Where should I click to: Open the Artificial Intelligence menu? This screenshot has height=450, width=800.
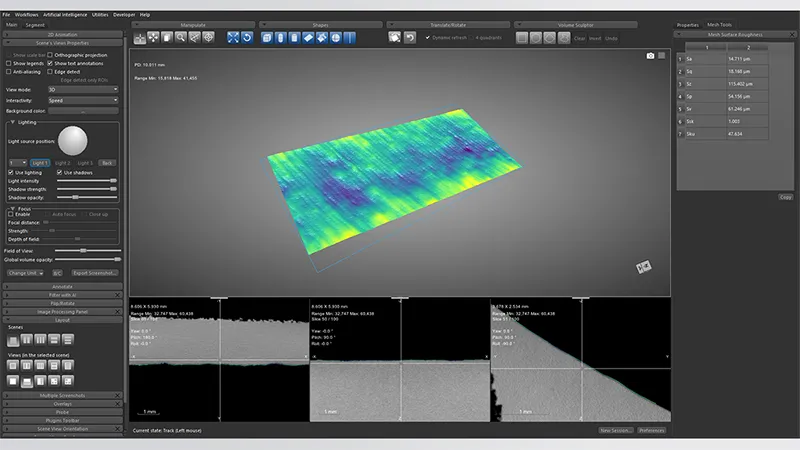65,15
